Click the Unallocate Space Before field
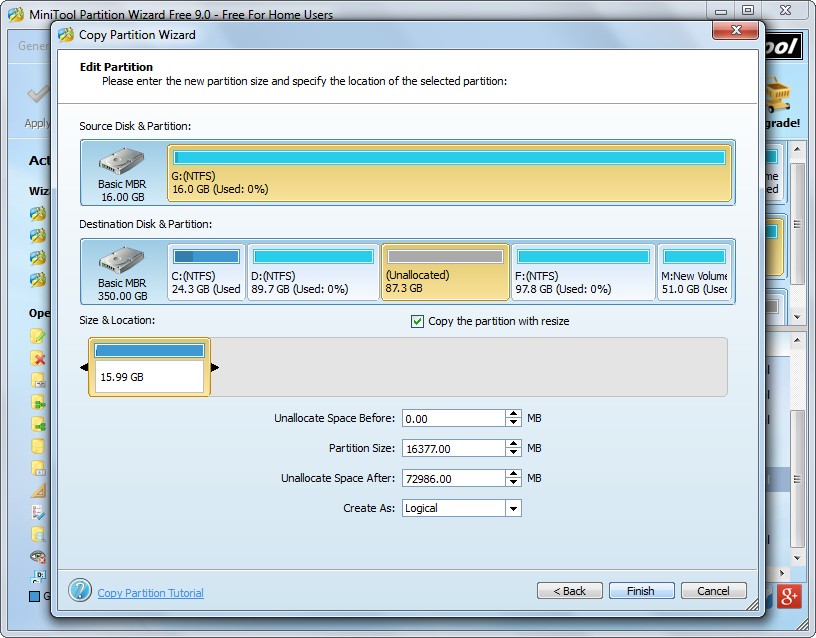This screenshot has height=638, width=816. pyautogui.click(x=453, y=418)
